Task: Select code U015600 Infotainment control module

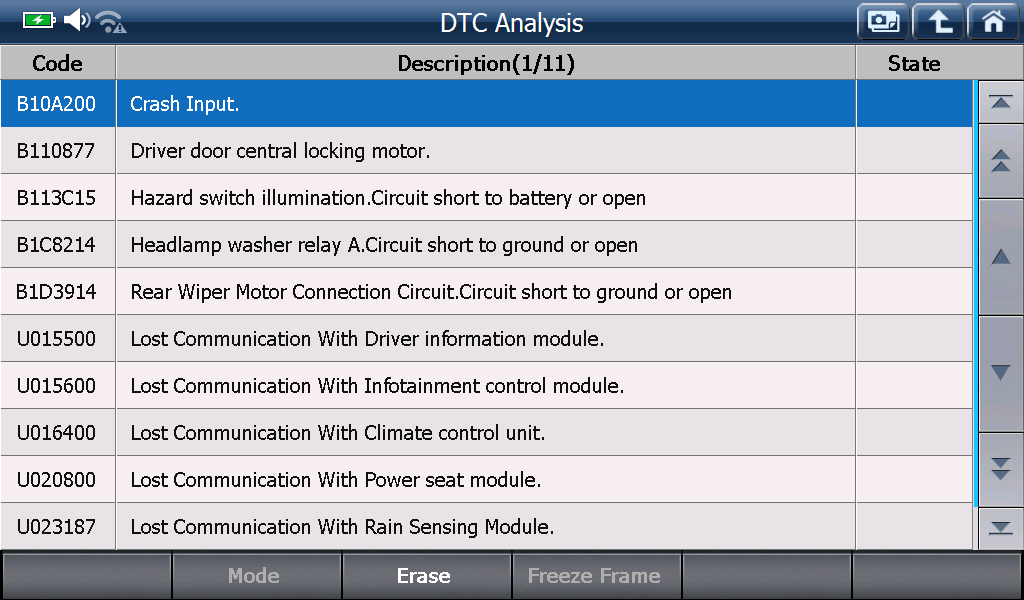Action: click(x=487, y=386)
